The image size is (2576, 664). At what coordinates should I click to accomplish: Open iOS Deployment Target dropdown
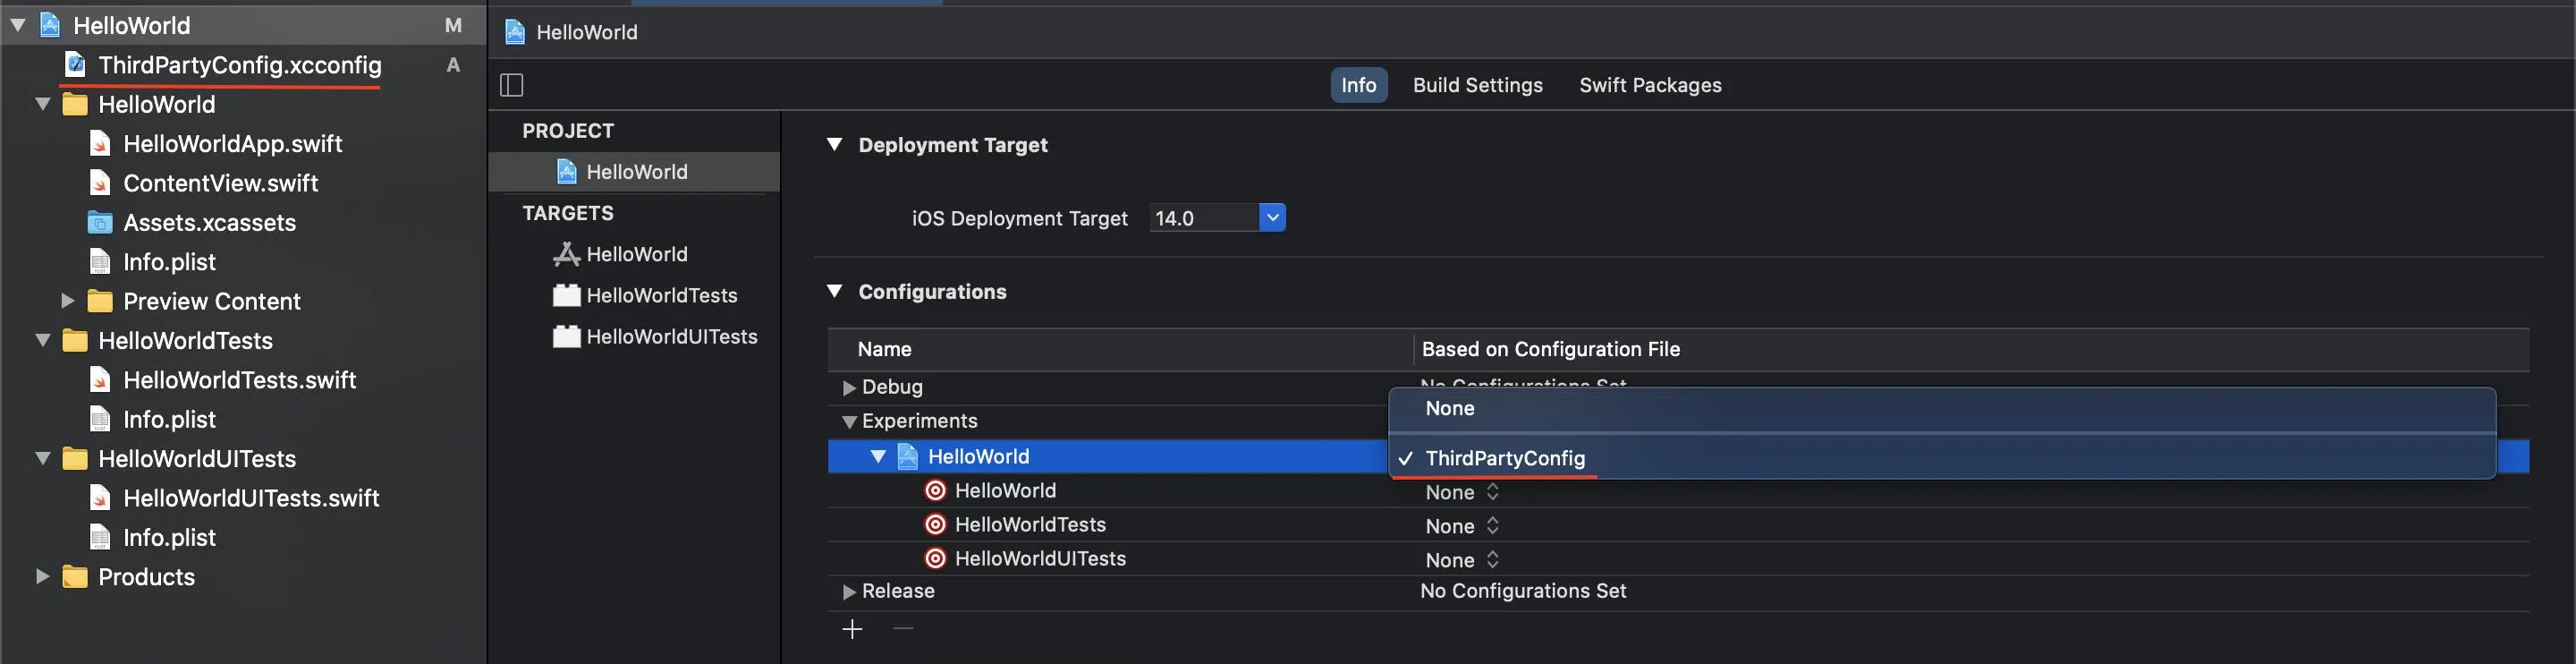click(x=1271, y=217)
